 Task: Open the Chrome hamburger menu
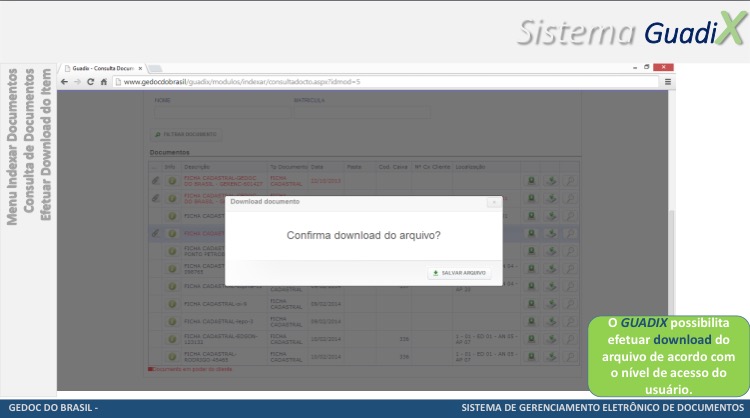tap(668, 82)
